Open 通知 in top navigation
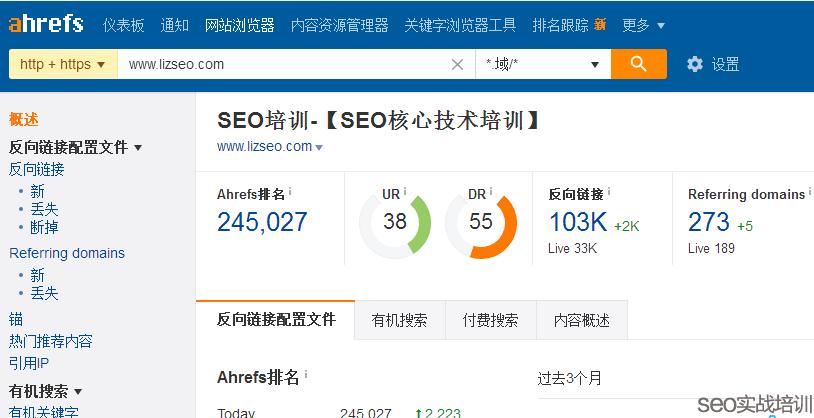814x418 pixels. tap(174, 25)
